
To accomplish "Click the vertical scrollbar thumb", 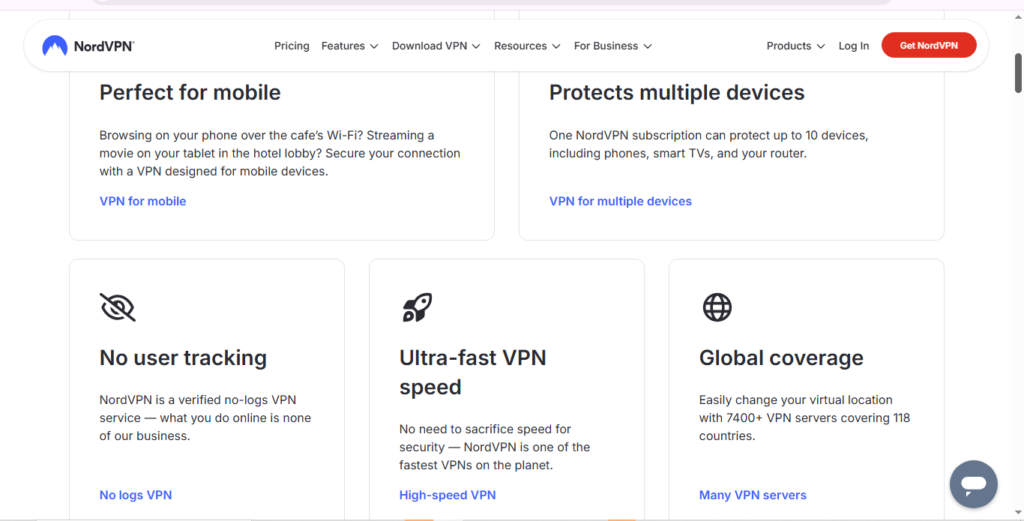I will coord(1017,72).
